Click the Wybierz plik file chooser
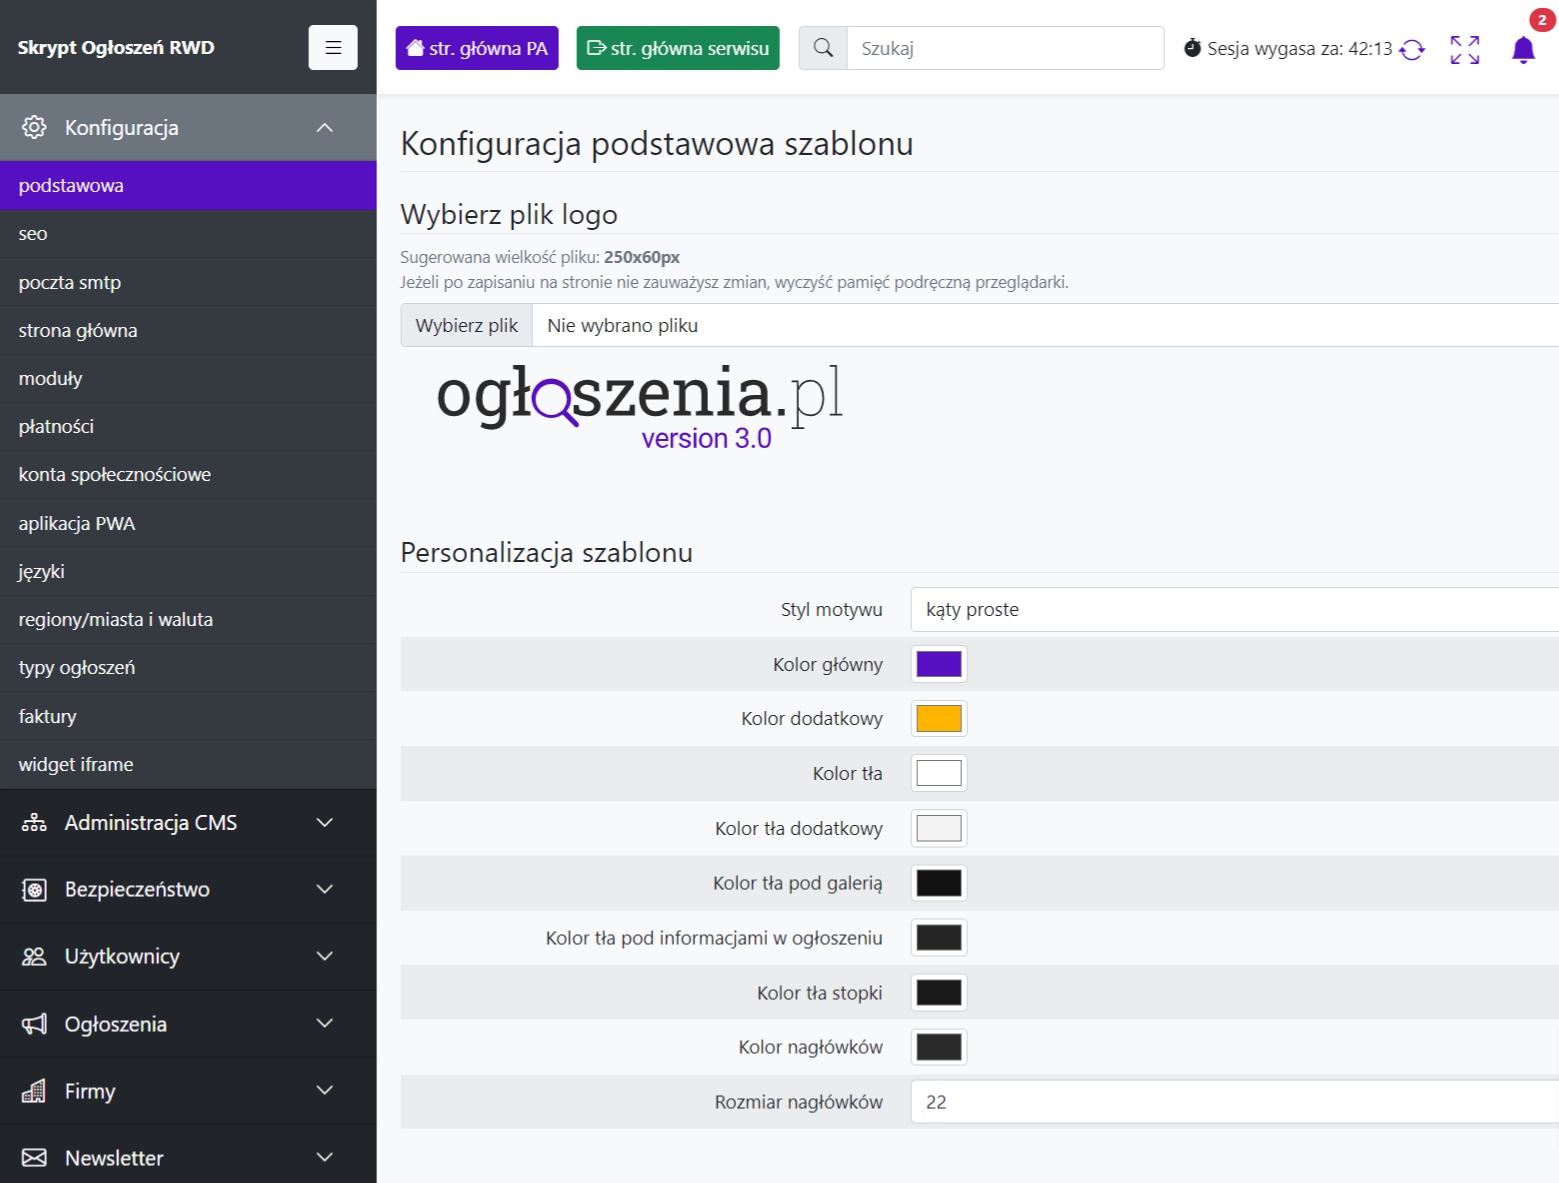 click(x=467, y=325)
